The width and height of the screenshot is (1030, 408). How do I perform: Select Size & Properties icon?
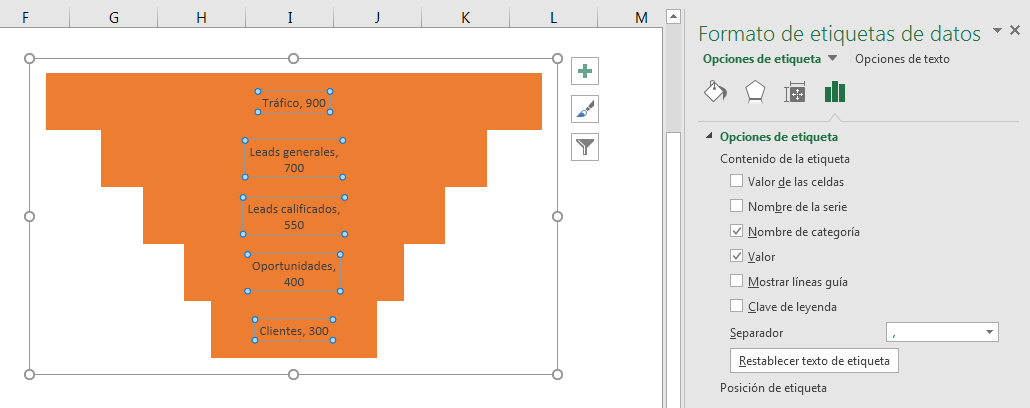[794, 93]
